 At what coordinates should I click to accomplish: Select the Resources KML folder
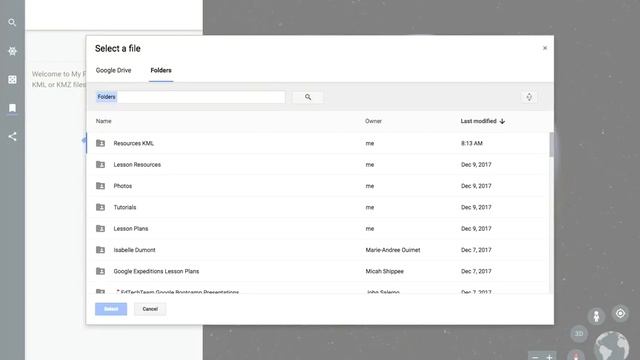pos(318,143)
